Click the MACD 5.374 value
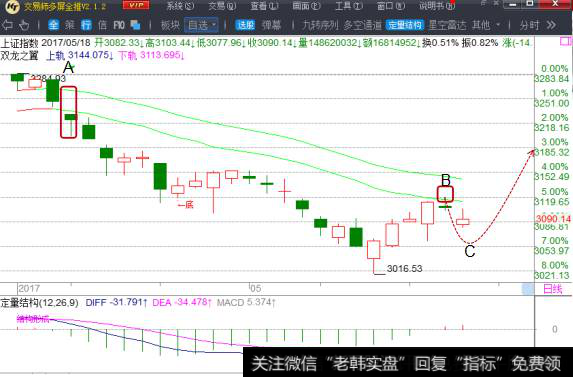 (x=246, y=302)
